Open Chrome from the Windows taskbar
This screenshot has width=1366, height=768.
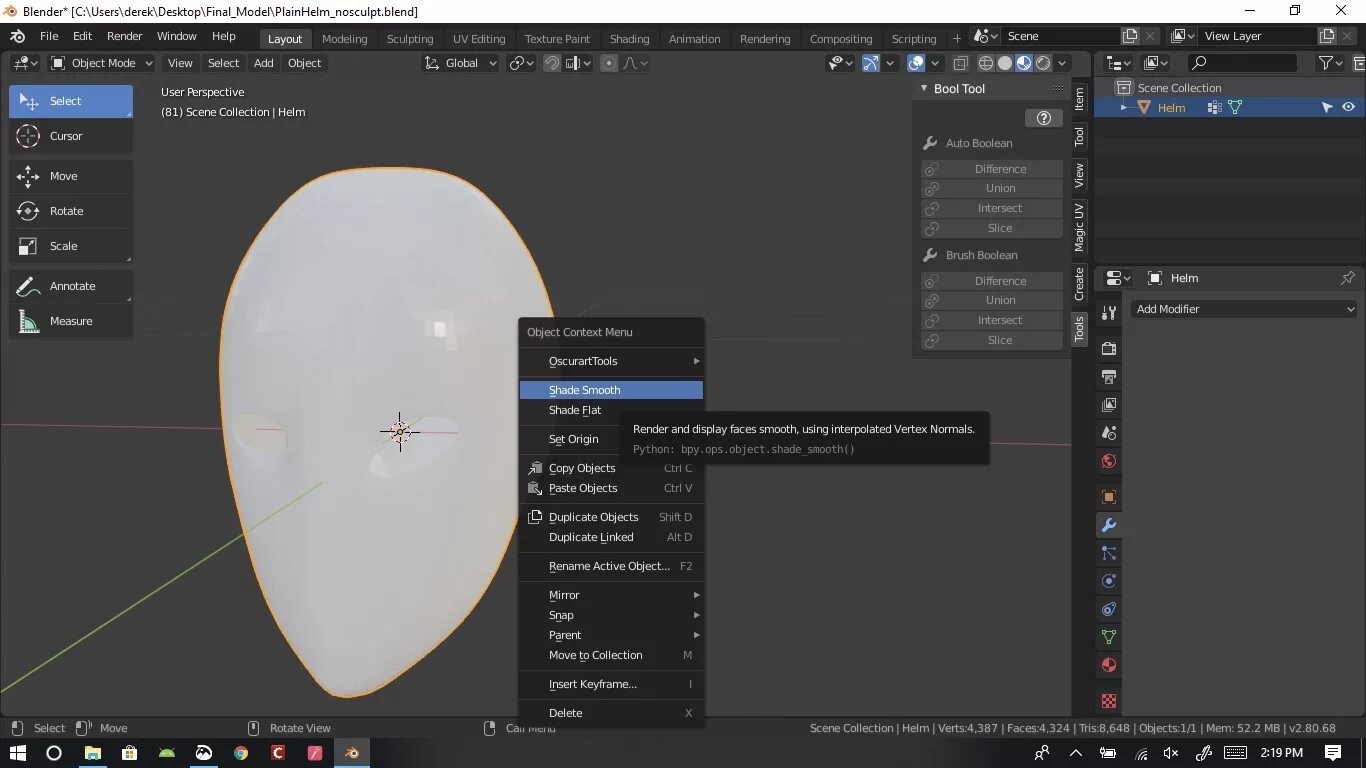241,753
